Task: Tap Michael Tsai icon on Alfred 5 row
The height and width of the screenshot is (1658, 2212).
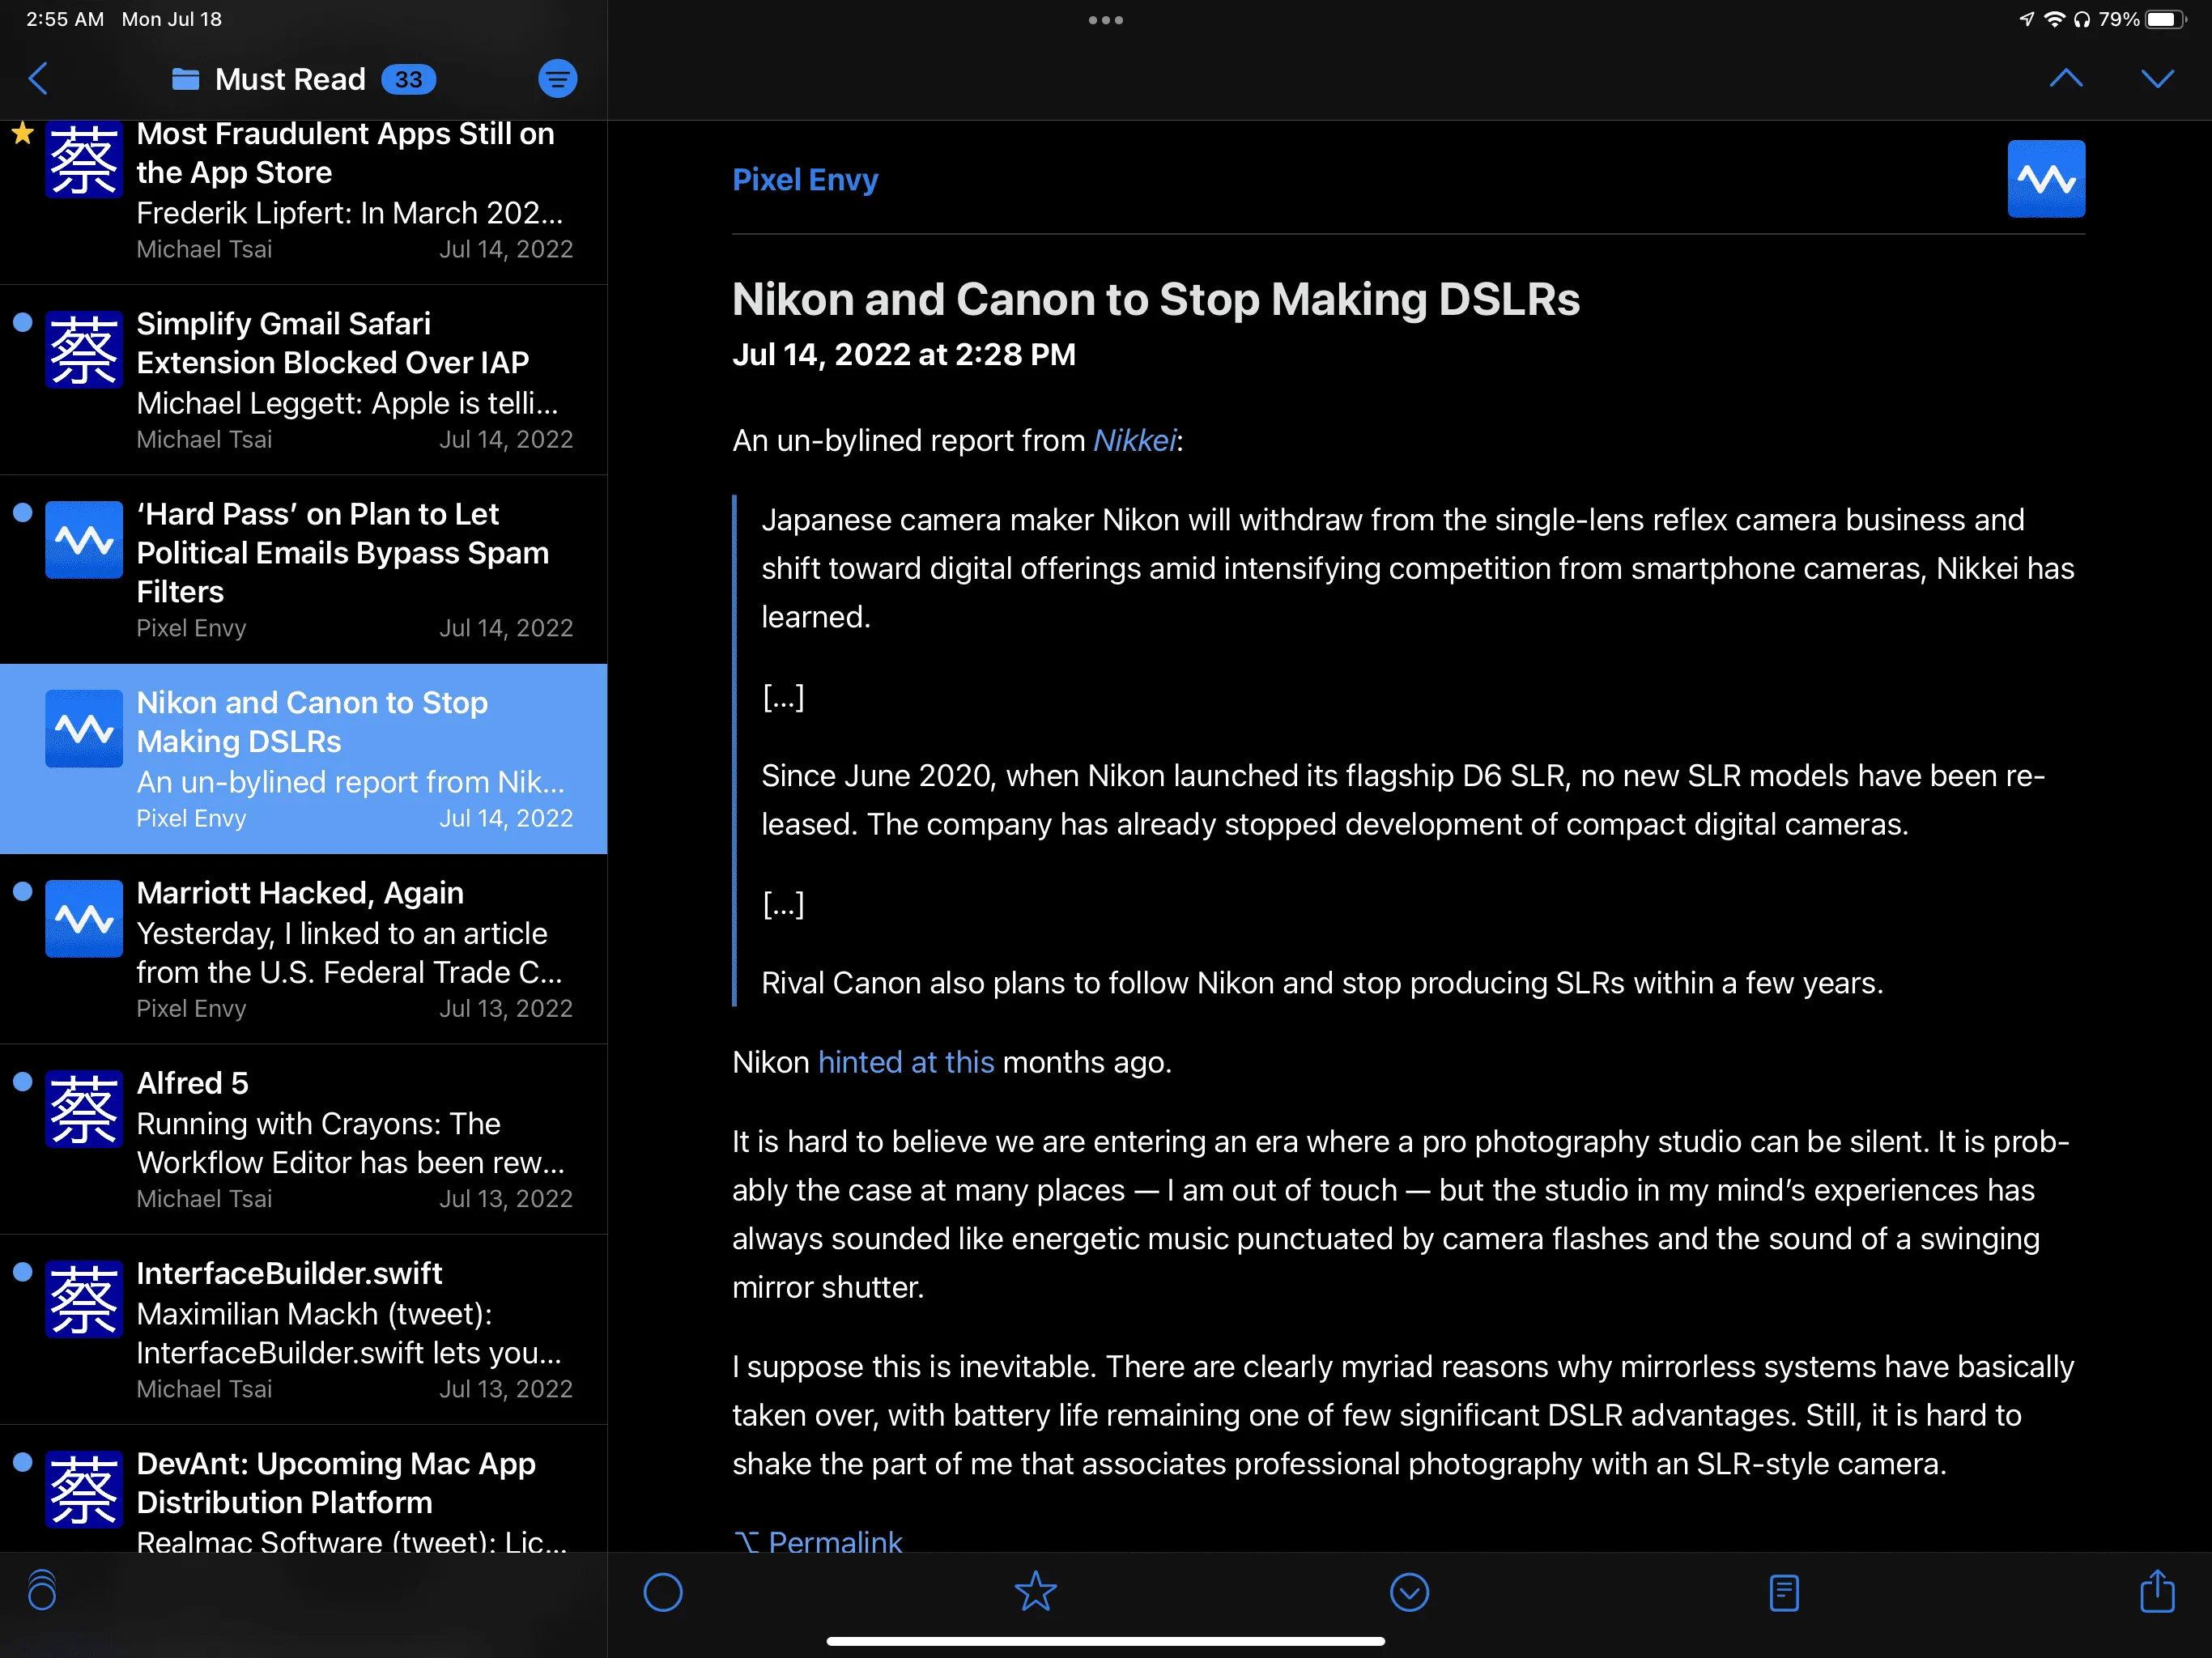Action: [x=84, y=1109]
